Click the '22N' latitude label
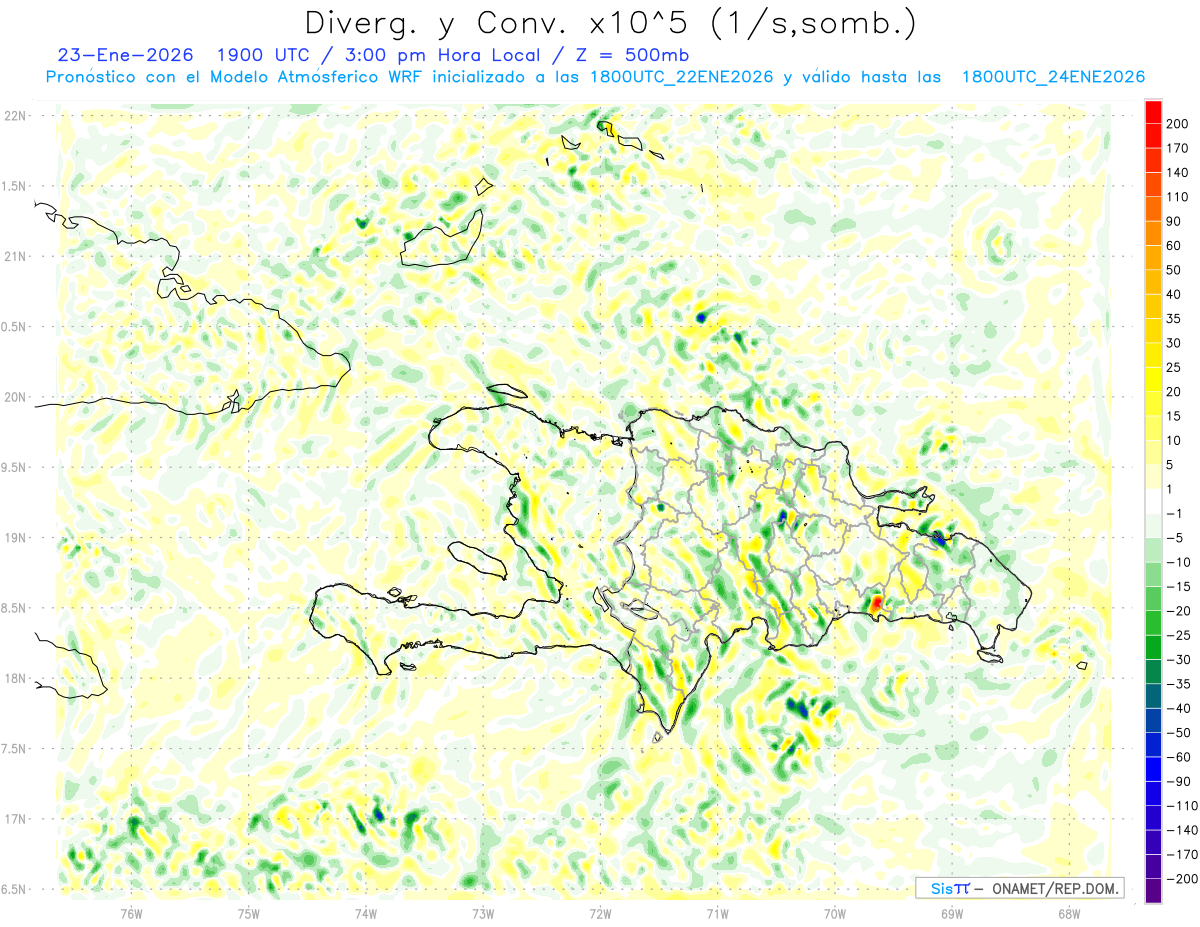 (x=14, y=116)
